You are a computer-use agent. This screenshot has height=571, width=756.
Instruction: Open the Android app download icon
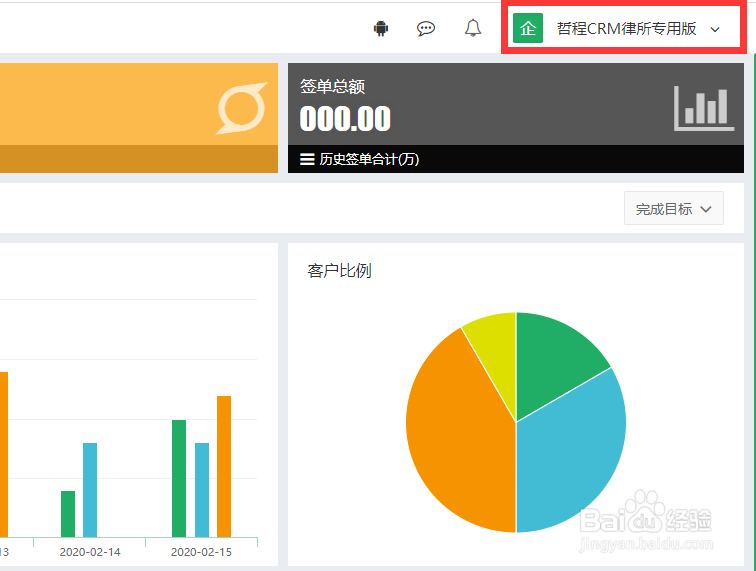coord(381,28)
